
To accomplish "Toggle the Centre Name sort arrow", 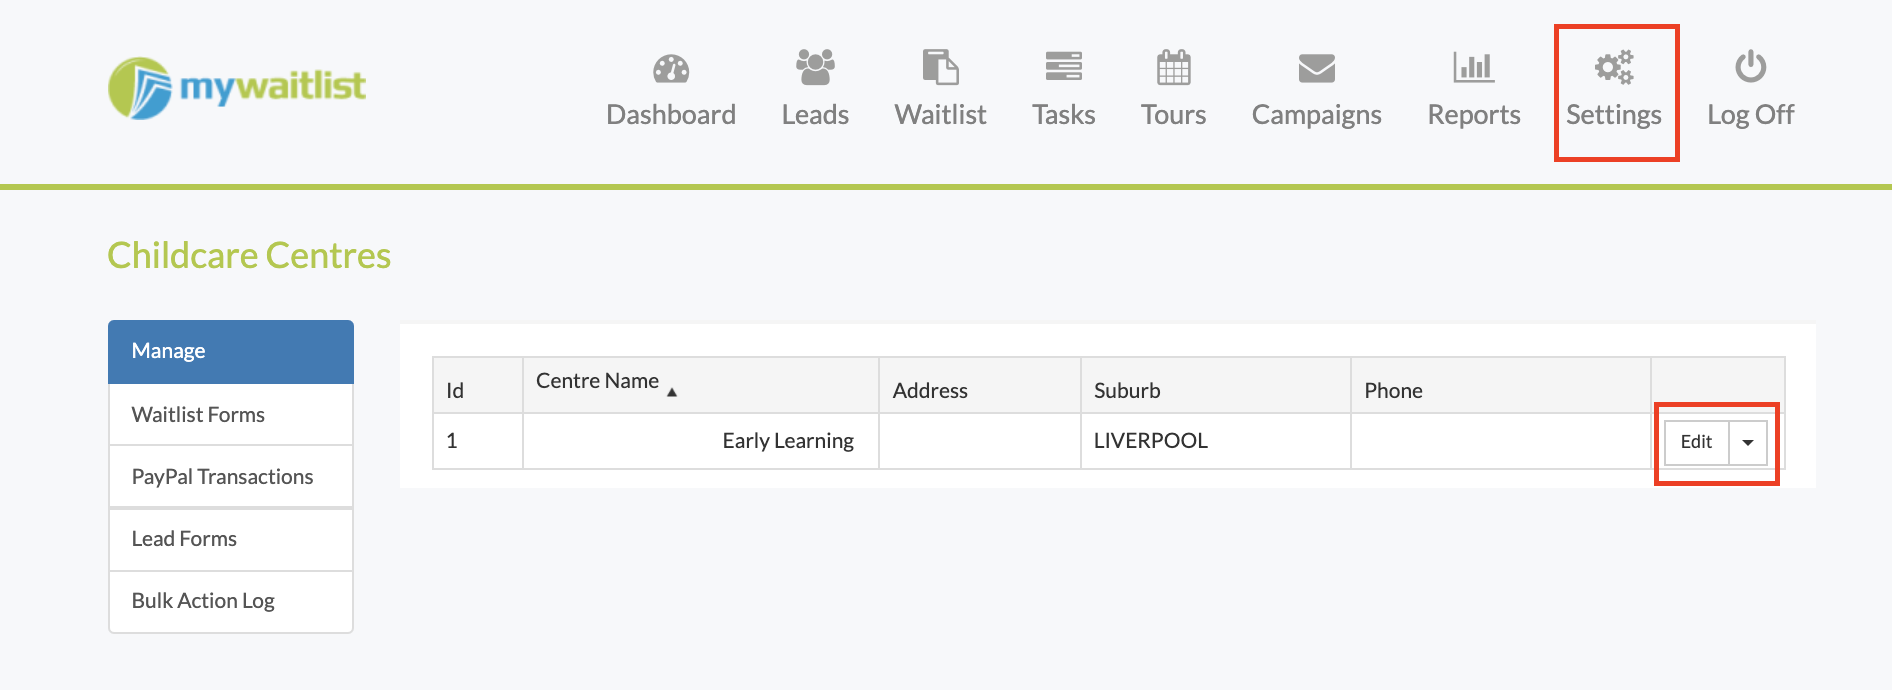I will click(672, 392).
